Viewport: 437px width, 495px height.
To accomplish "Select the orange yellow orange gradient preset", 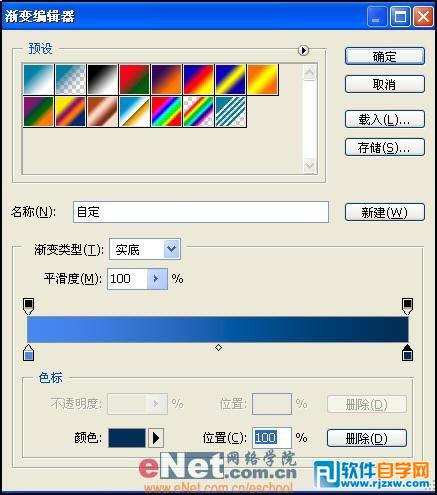I will point(263,79).
